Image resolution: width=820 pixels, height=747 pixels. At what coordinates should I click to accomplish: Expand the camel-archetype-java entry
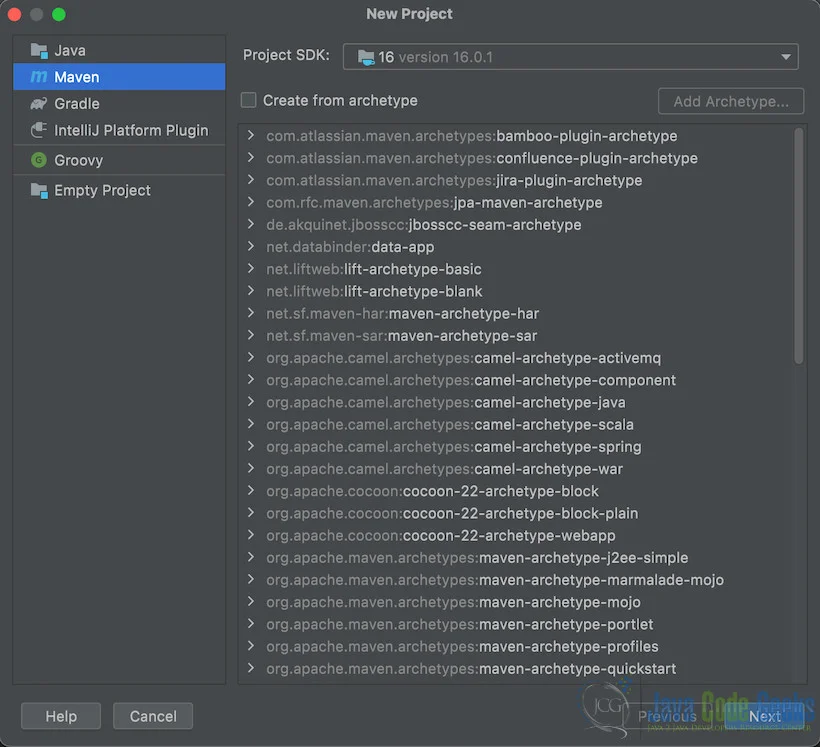tap(251, 402)
